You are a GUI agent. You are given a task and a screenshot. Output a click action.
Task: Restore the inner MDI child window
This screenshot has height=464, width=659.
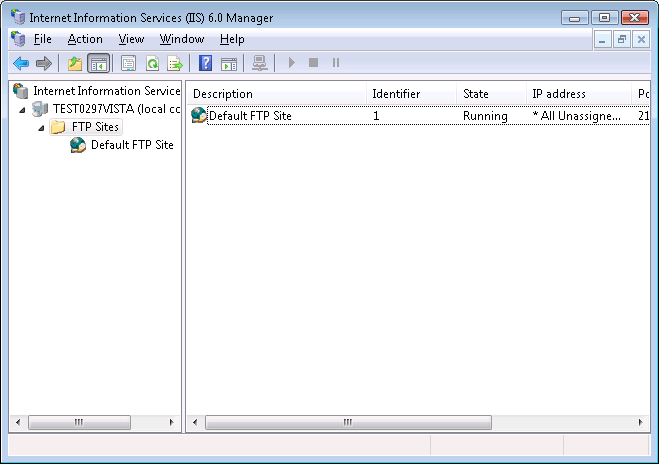coord(622,40)
